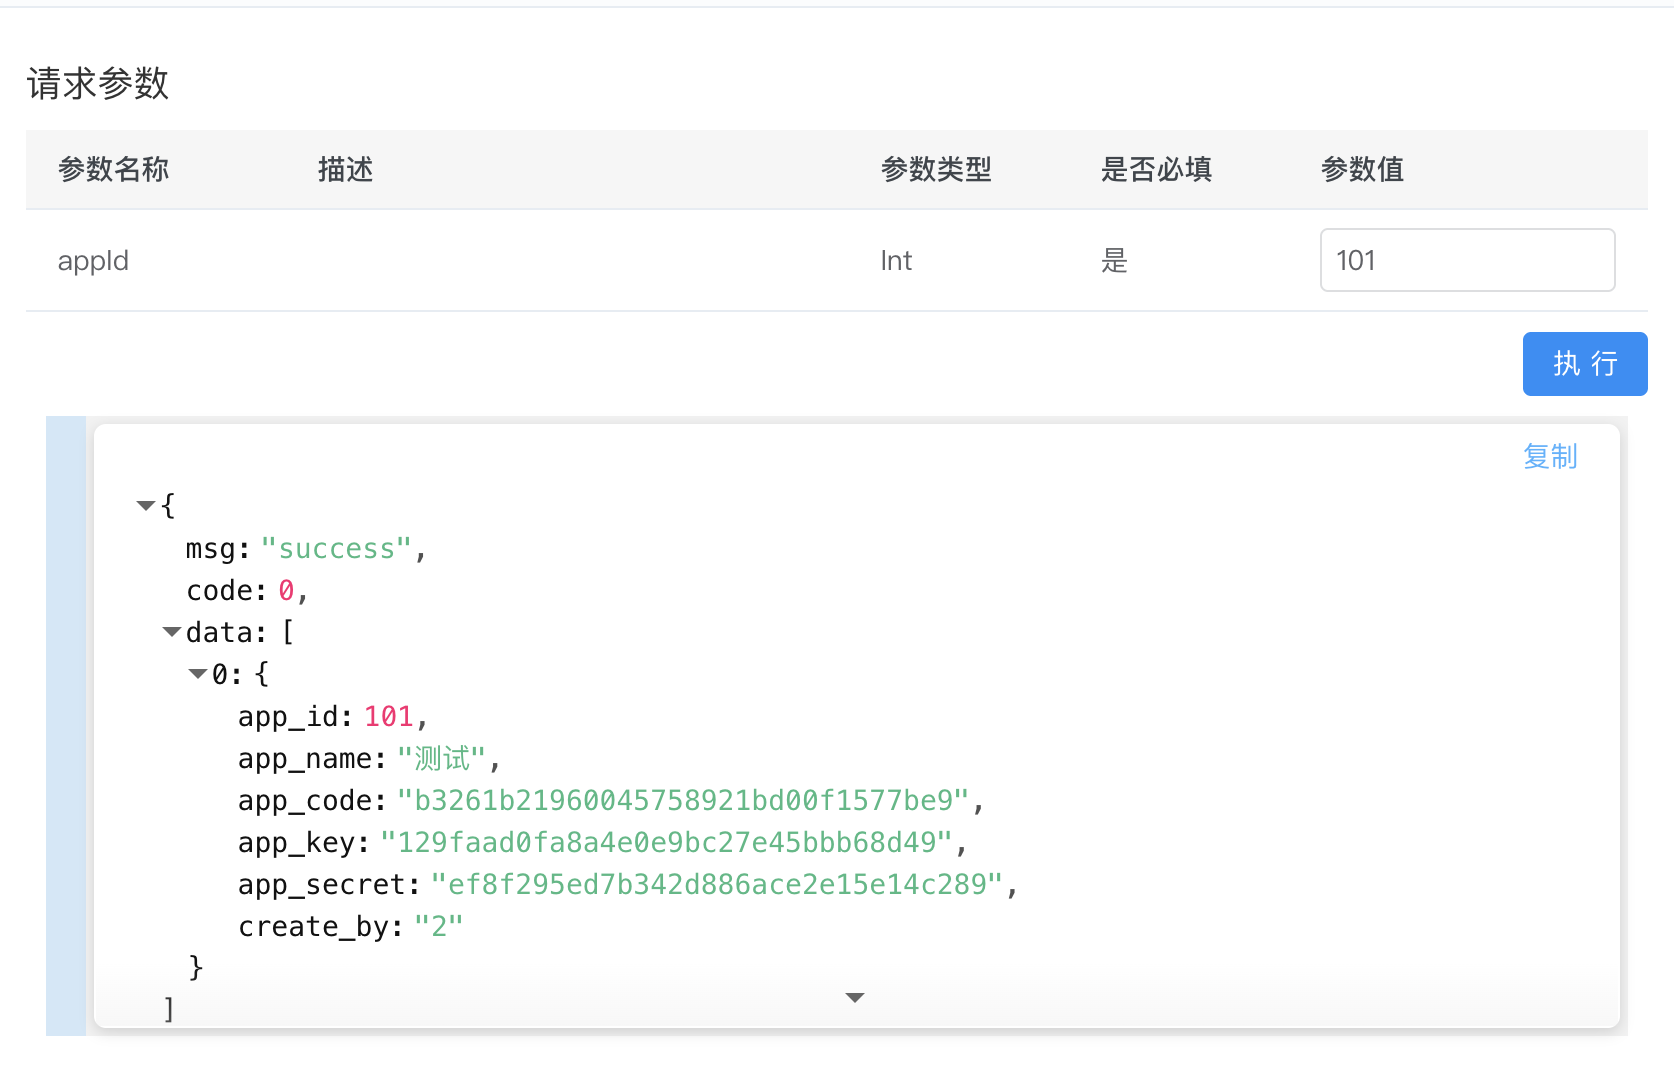Viewport: 1674px width, 1076px height.
Task: Select the app_name value "测试"
Action: (441, 759)
